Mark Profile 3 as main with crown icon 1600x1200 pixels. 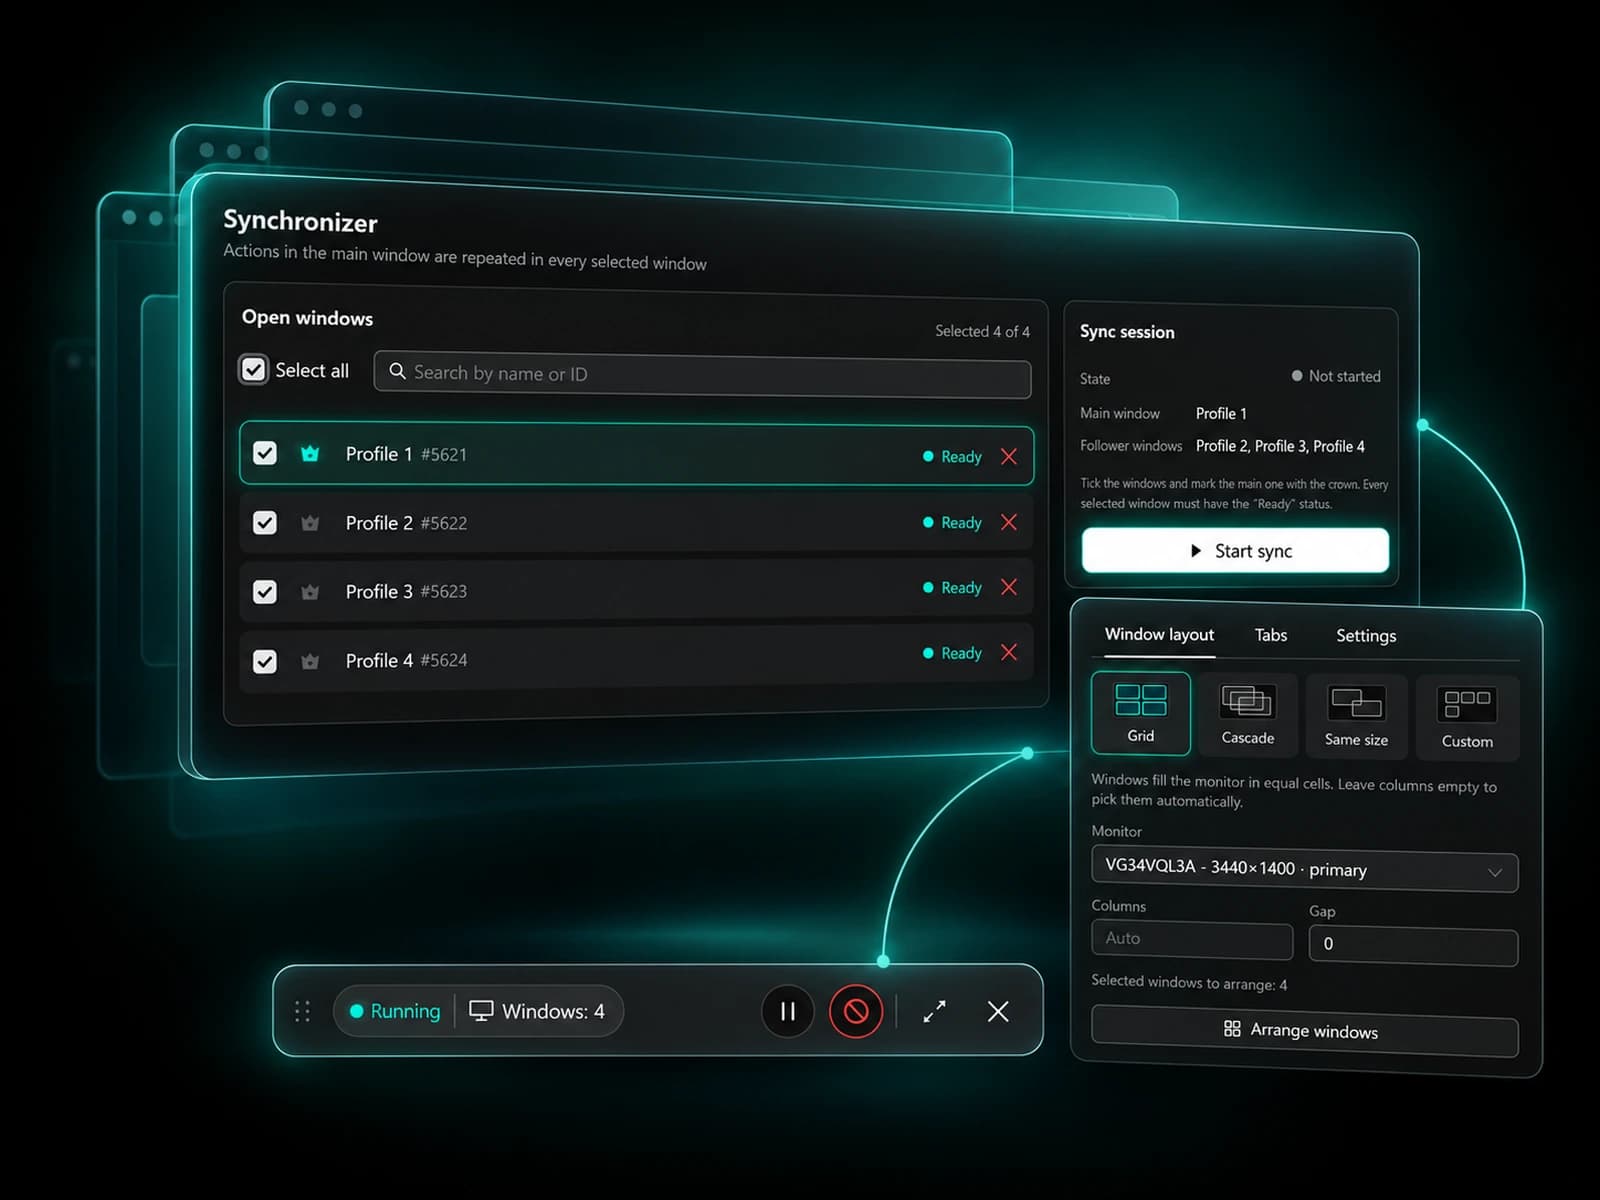pos(310,592)
